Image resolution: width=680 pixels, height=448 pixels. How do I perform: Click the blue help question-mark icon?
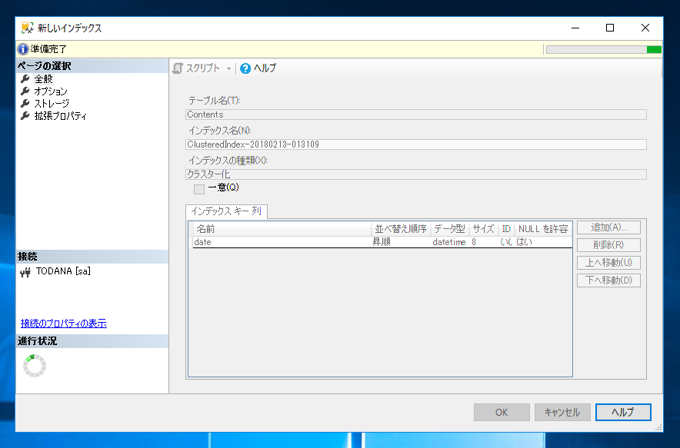pos(245,69)
